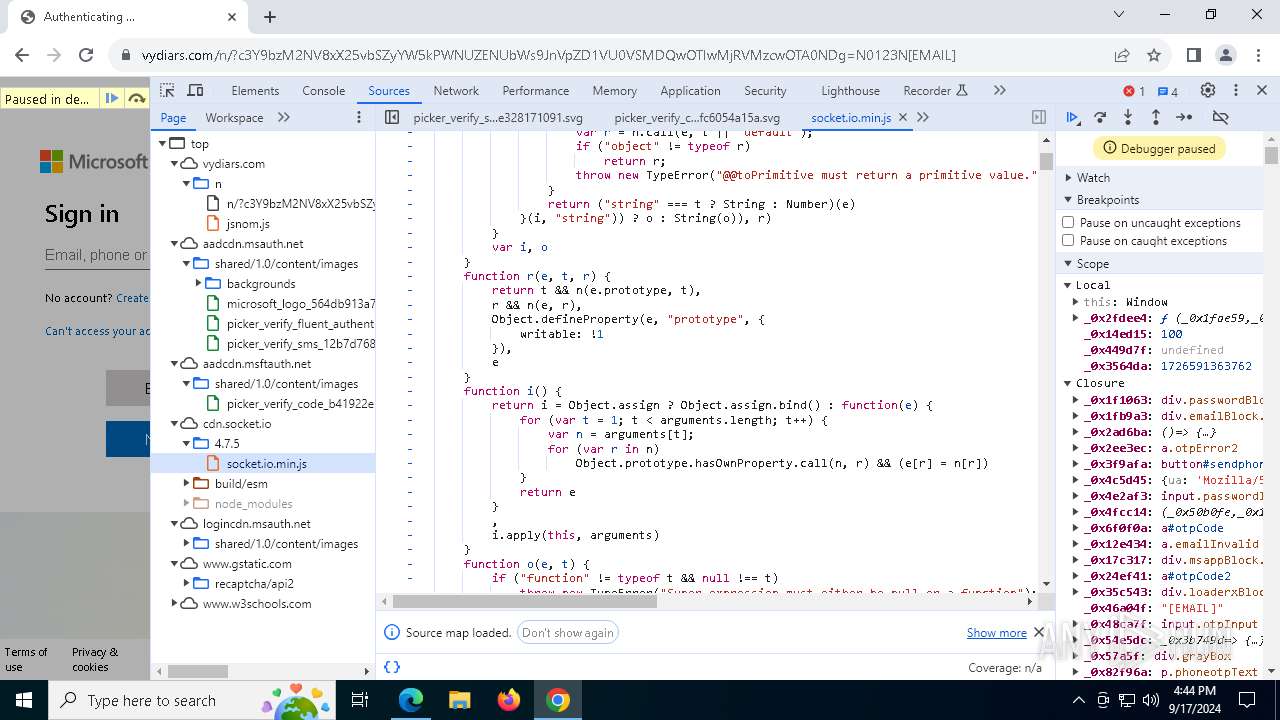Step over next function call
Screen dimensions: 1280x720
click(1100, 117)
